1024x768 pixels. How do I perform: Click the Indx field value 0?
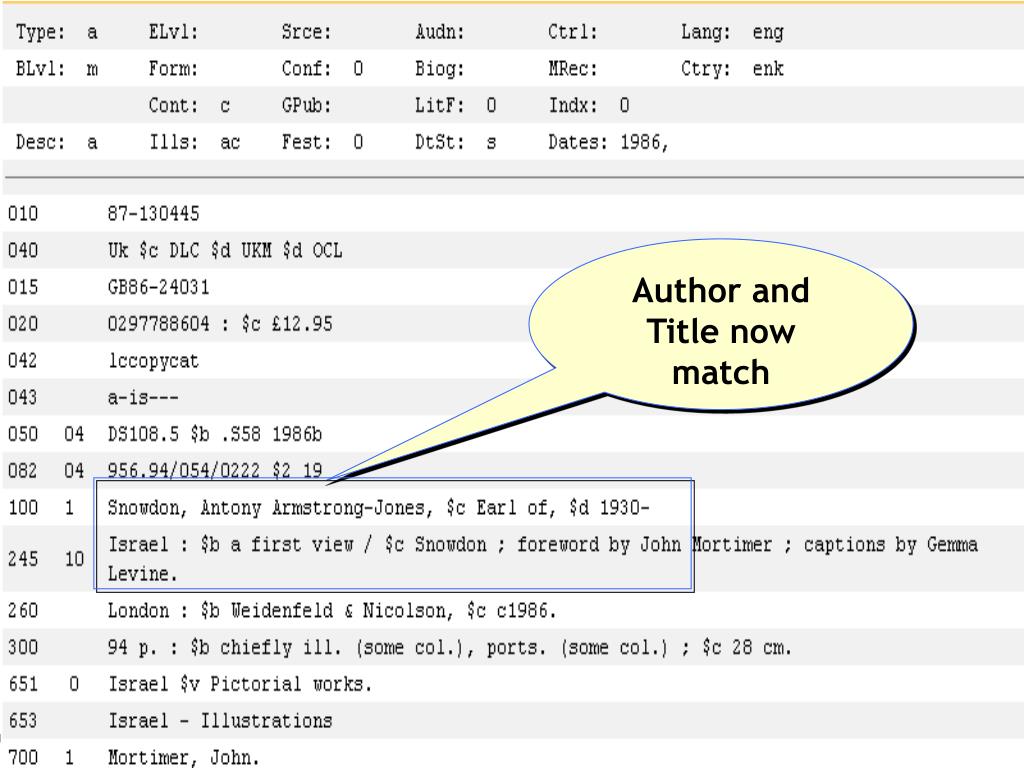pos(624,105)
